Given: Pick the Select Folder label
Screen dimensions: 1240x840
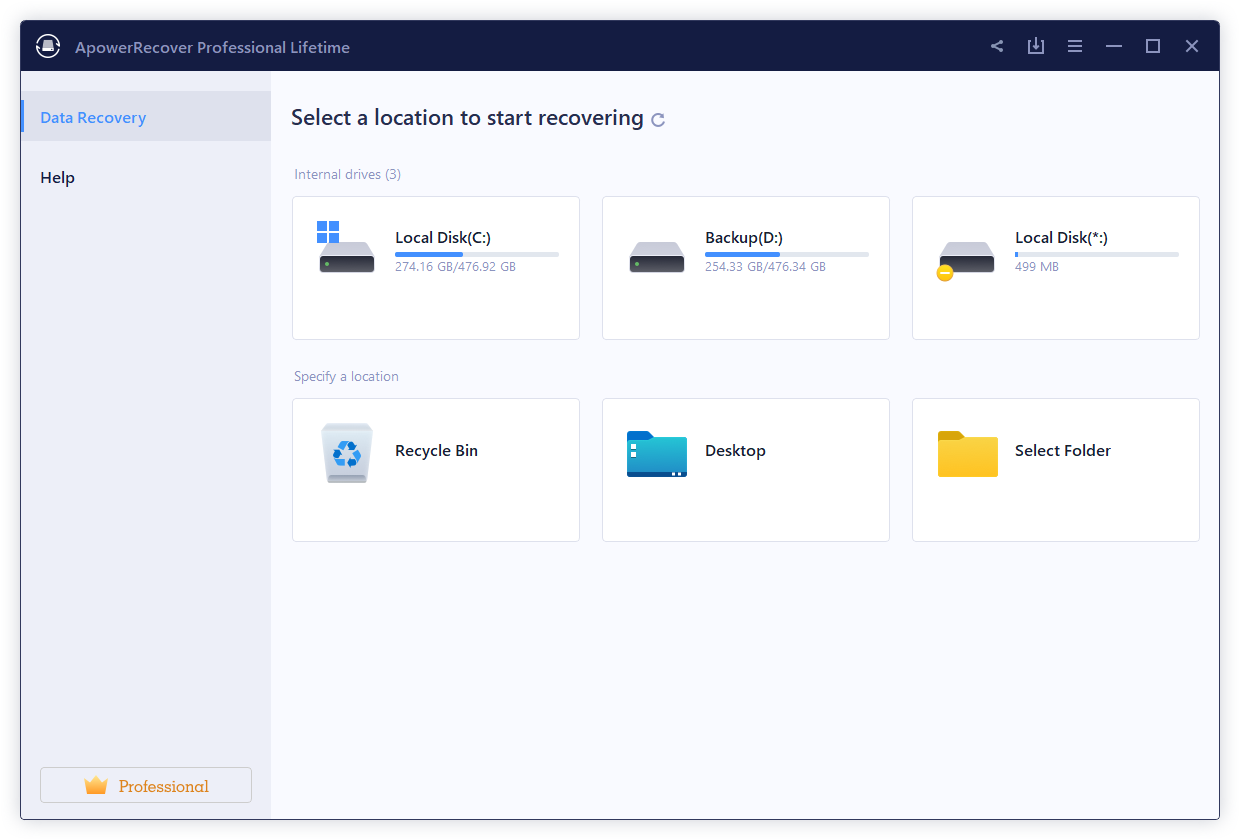Looking at the screenshot, I should [x=1063, y=450].
